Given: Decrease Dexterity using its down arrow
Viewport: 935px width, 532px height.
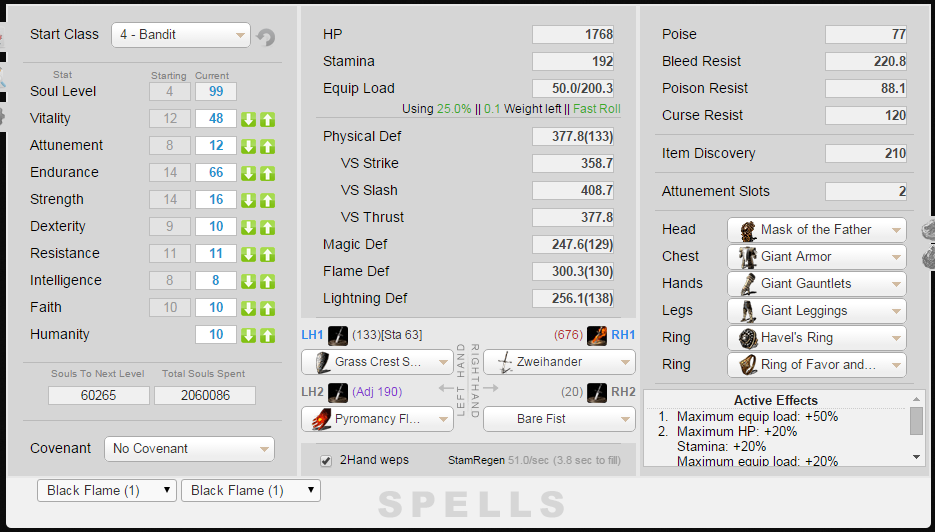Looking at the screenshot, I should (248, 227).
